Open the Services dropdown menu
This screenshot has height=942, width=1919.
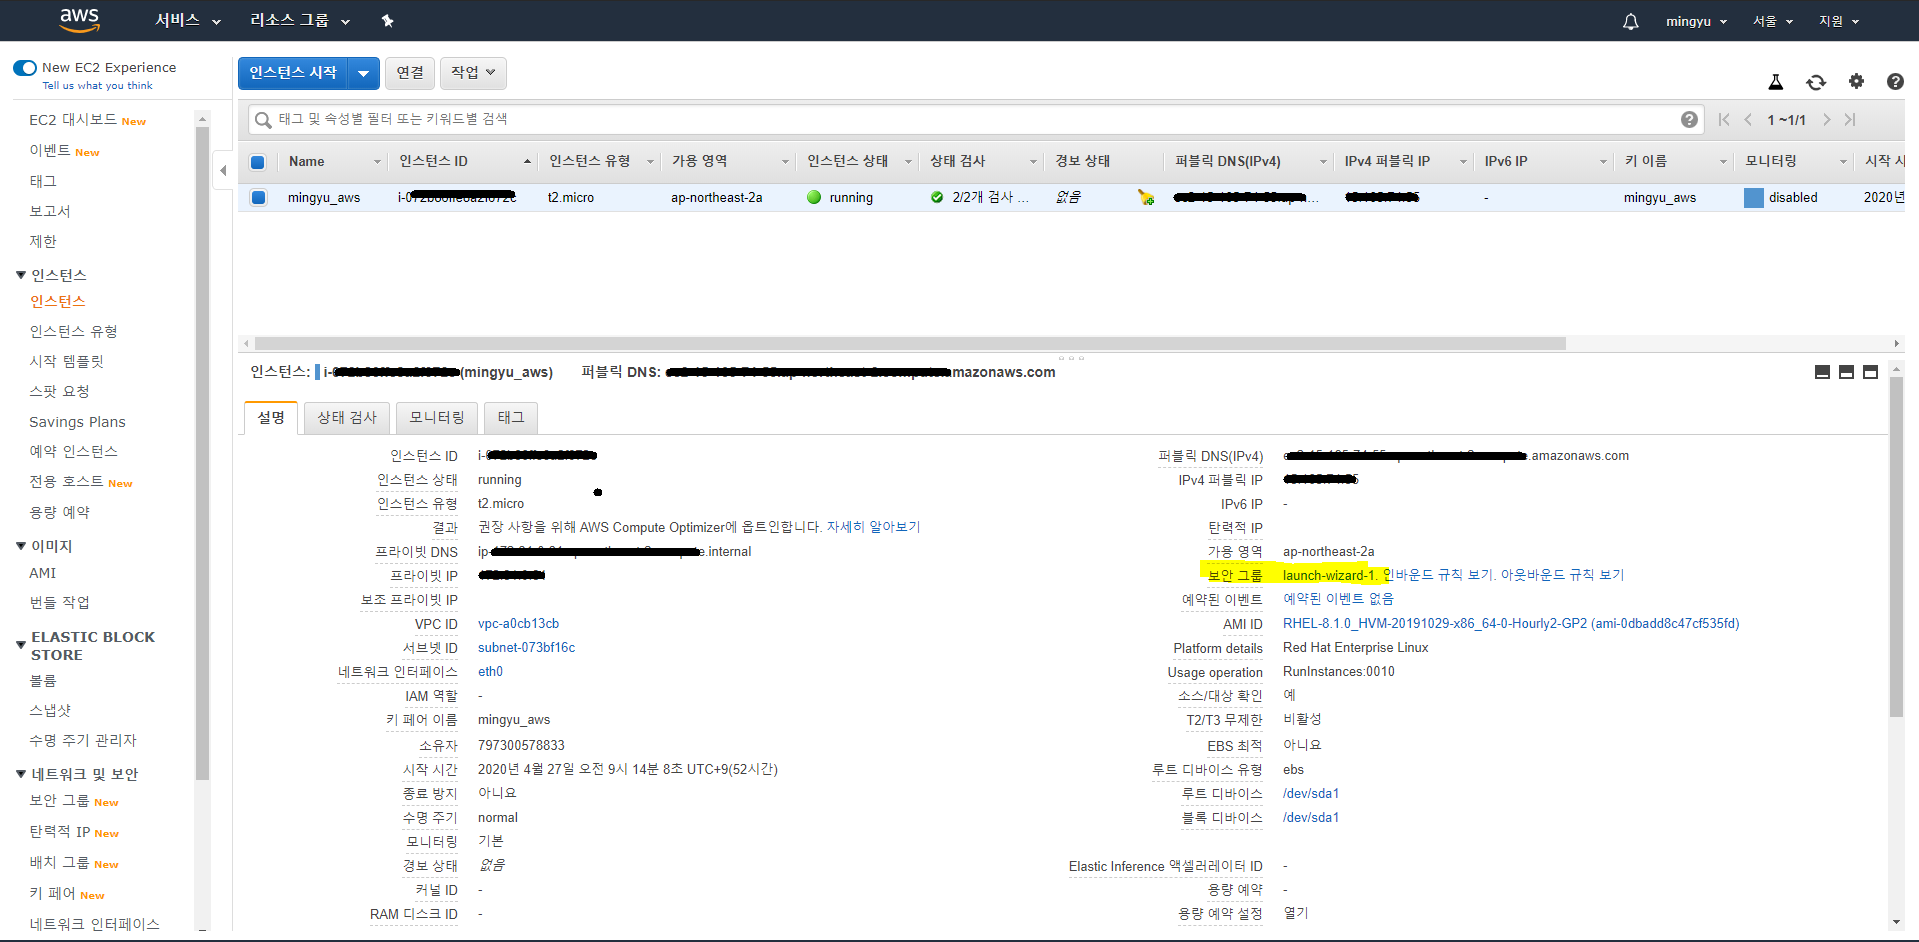[188, 20]
